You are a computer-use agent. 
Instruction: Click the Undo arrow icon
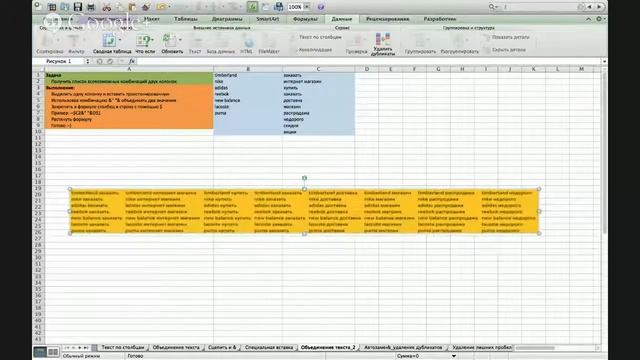pyautogui.click(x=162, y=7)
